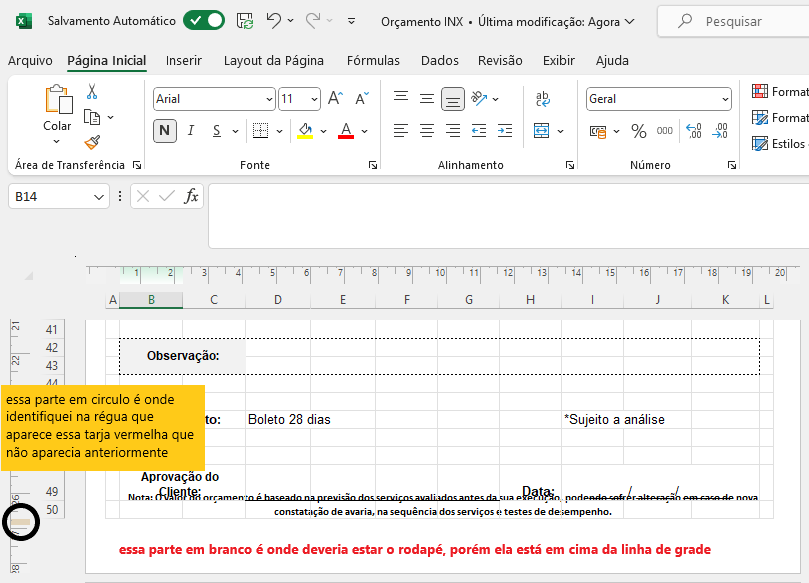Open the Layout da Página tab

tap(273, 61)
